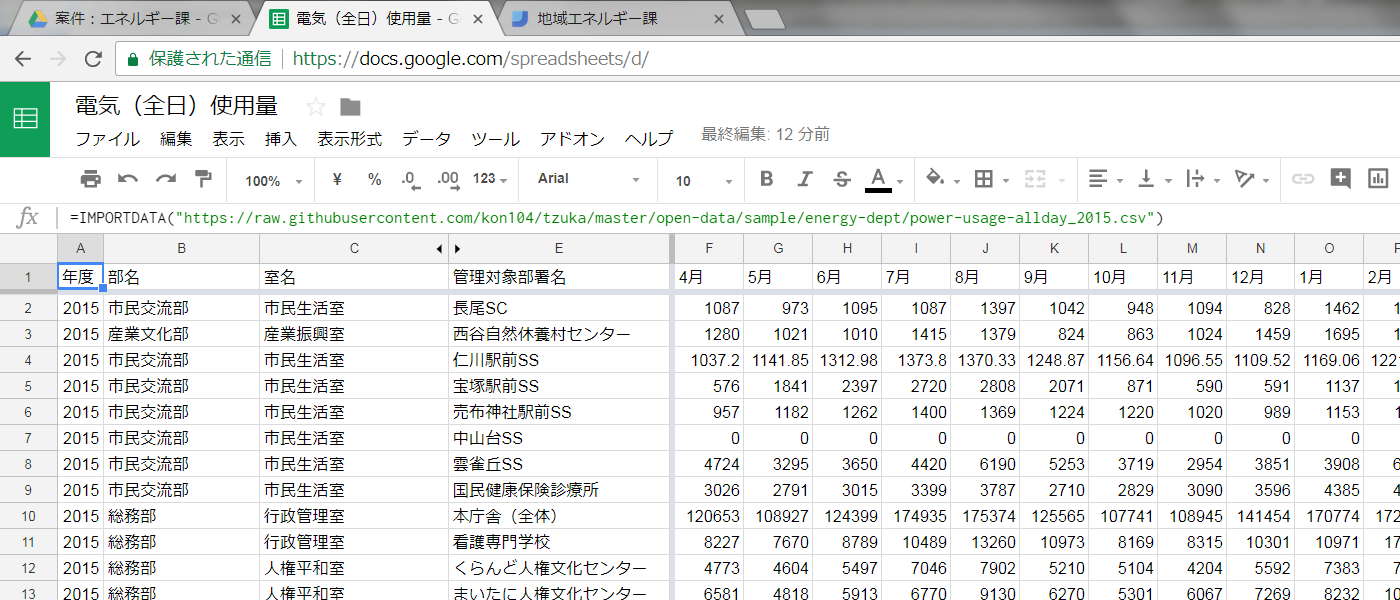
Task: Click the 最終編集: 12 分前 link
Action: 765,134
